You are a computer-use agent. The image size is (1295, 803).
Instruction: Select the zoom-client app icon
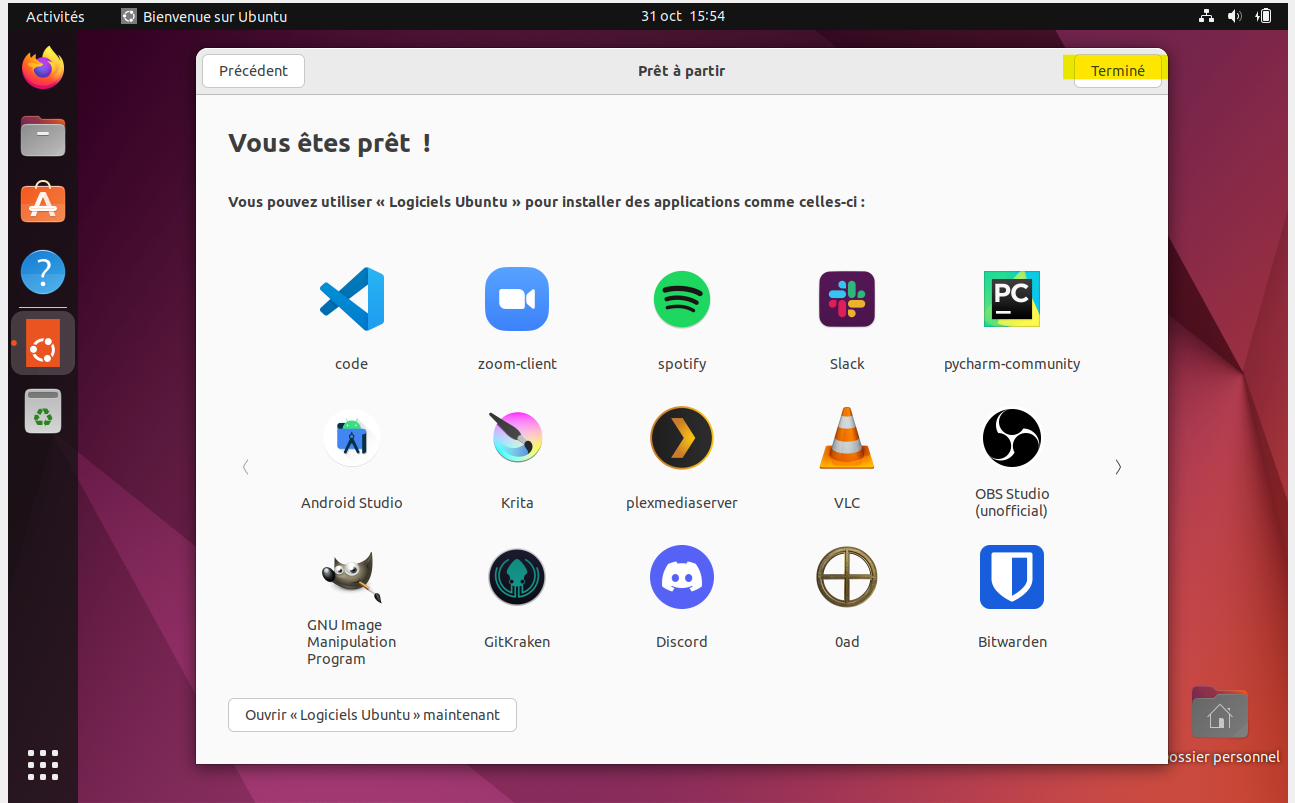coord(517,299)
